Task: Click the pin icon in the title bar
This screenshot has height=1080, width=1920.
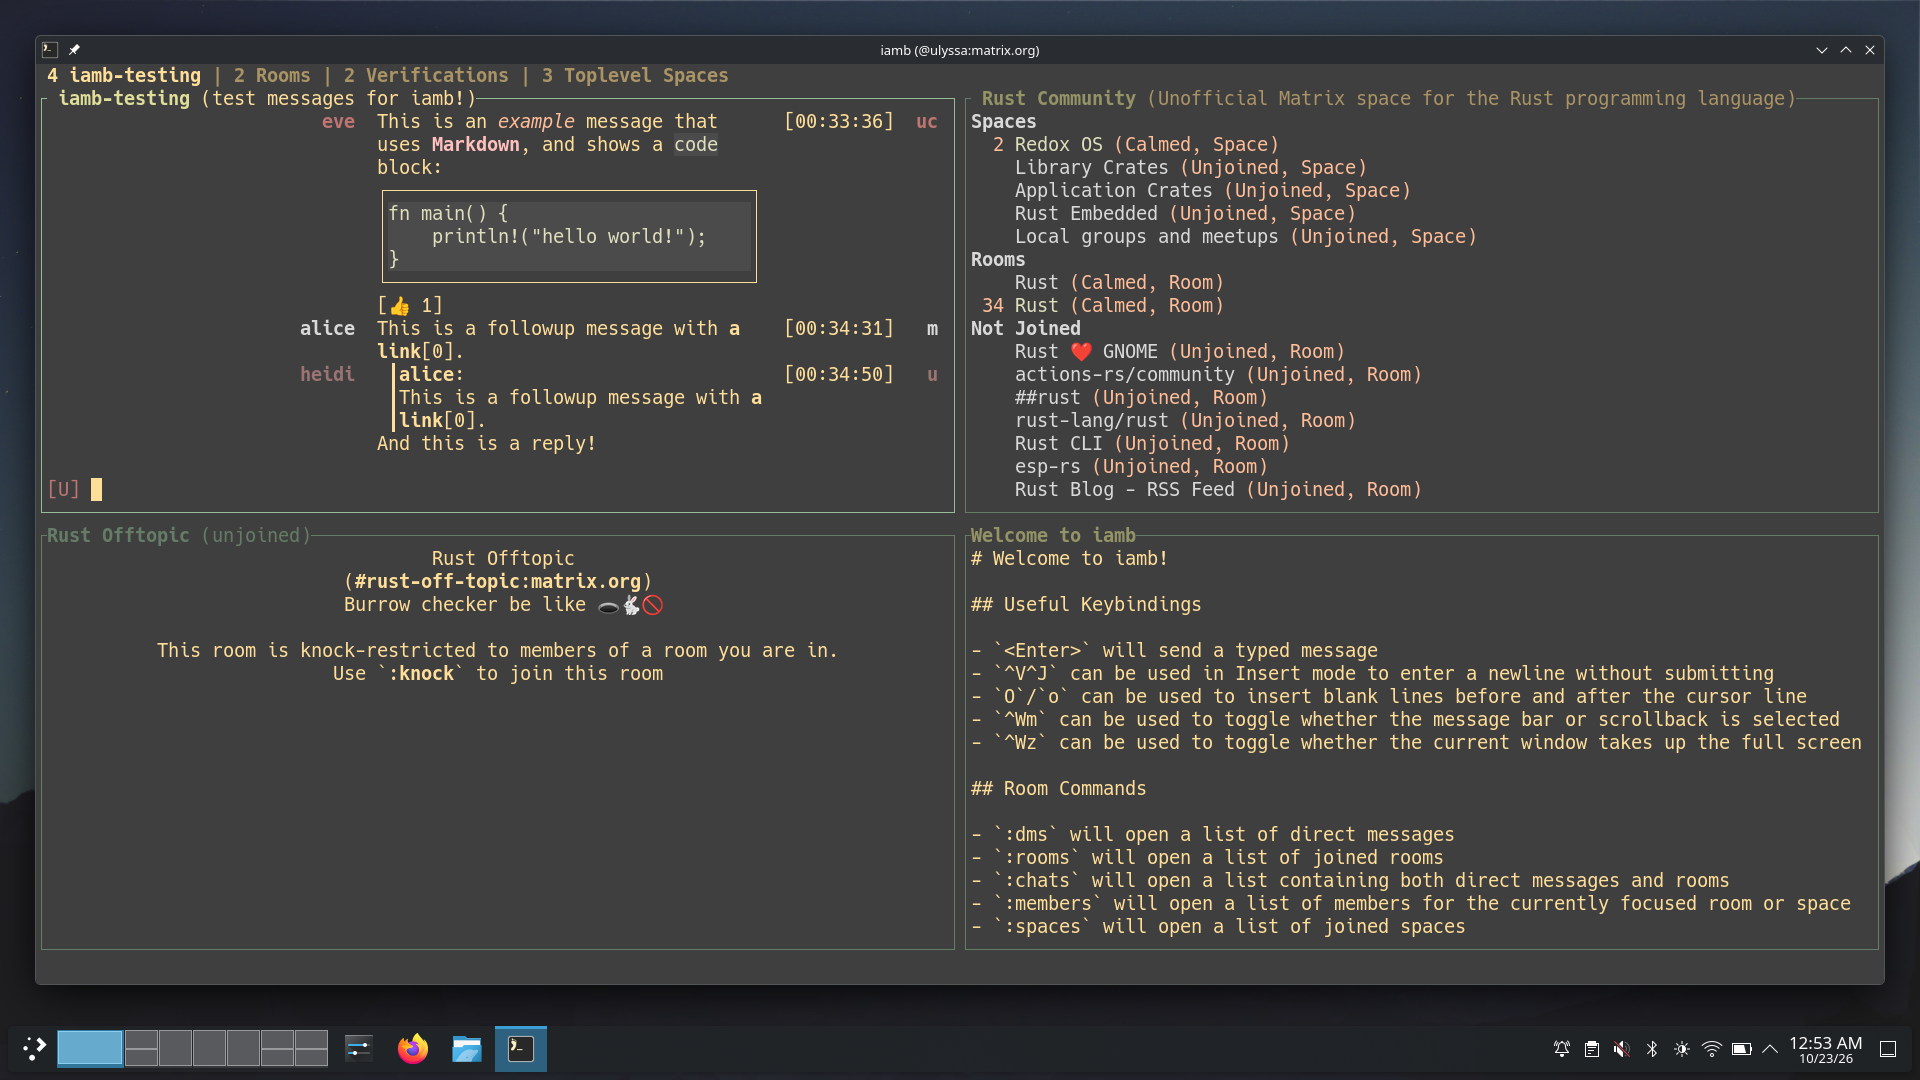Action: [x=74, y=50]
